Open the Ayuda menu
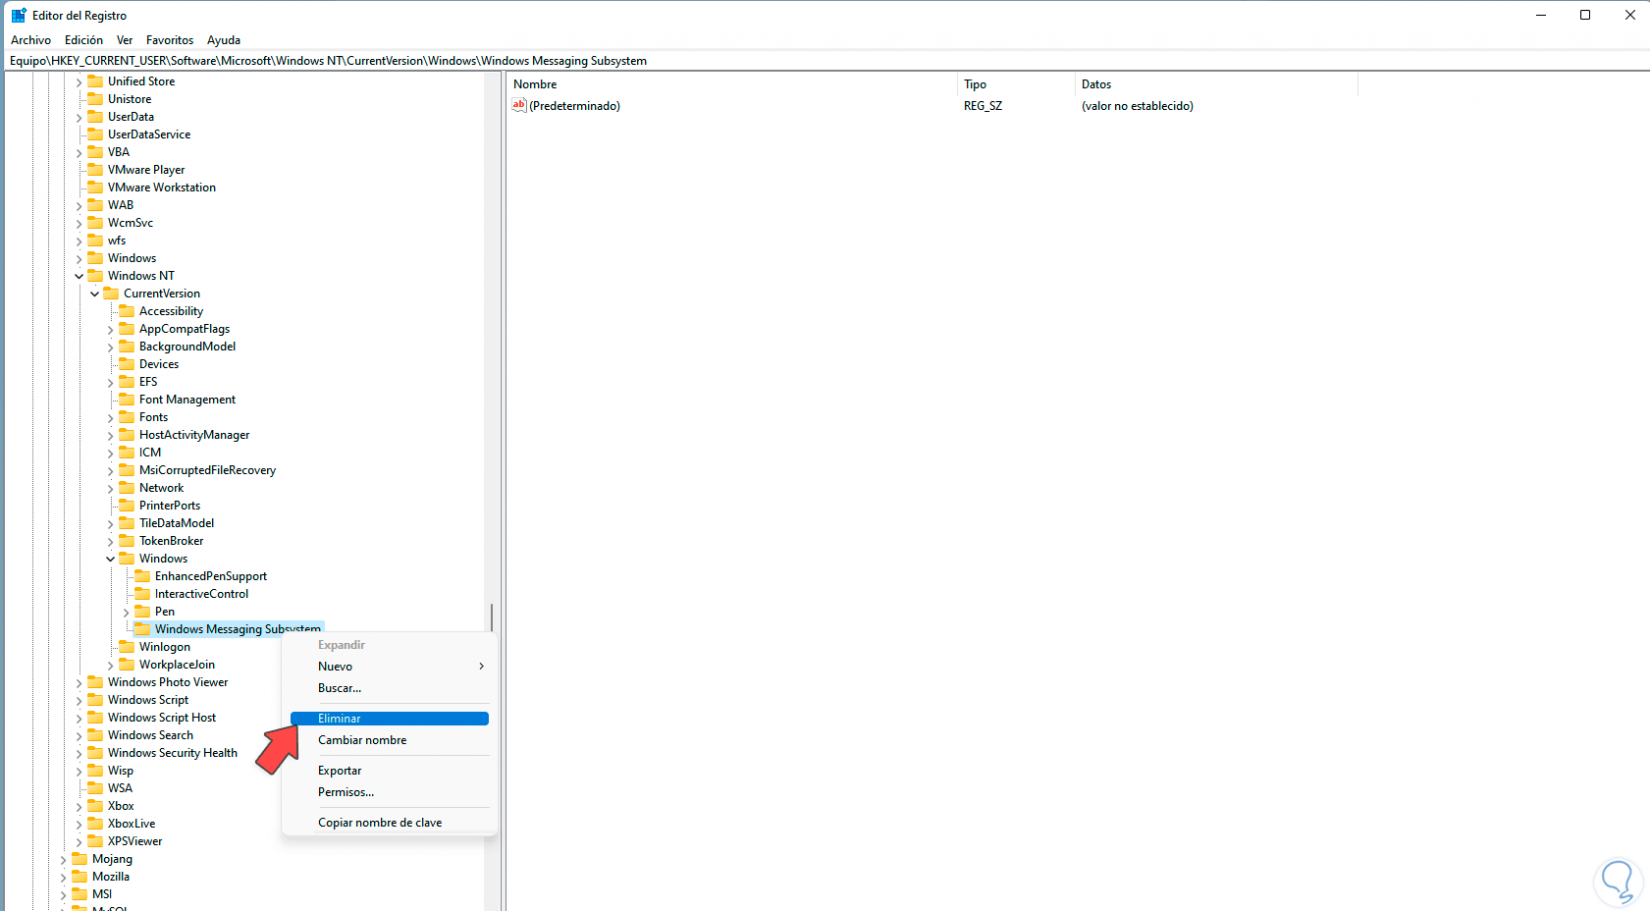Viewport: 1650px width, 911px height. tap(224, 40)
